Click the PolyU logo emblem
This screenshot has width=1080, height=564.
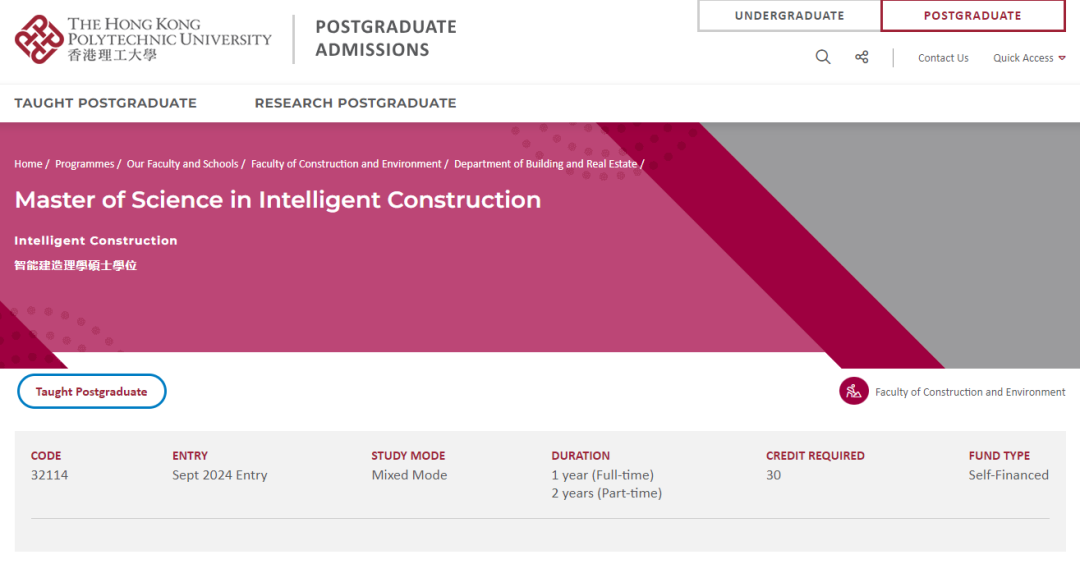click(39, 39)
